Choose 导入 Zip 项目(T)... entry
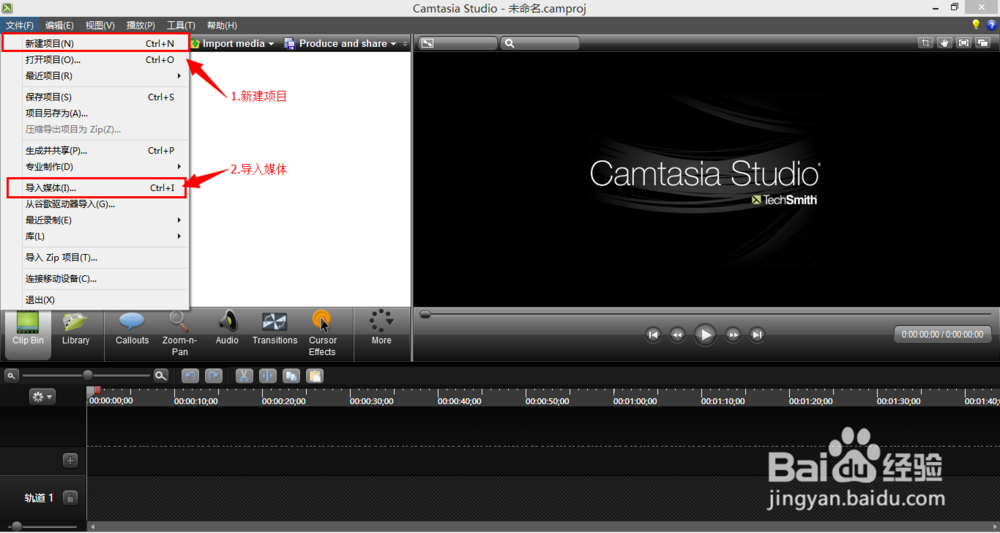 pos(96,258)
